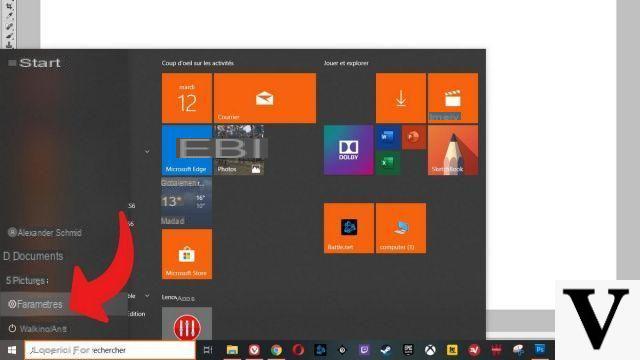This screenshot has width=640, height=360.
Task: Launch Opera browser from the taskbar
Action: pyautogui.click(x=298, y=350)
